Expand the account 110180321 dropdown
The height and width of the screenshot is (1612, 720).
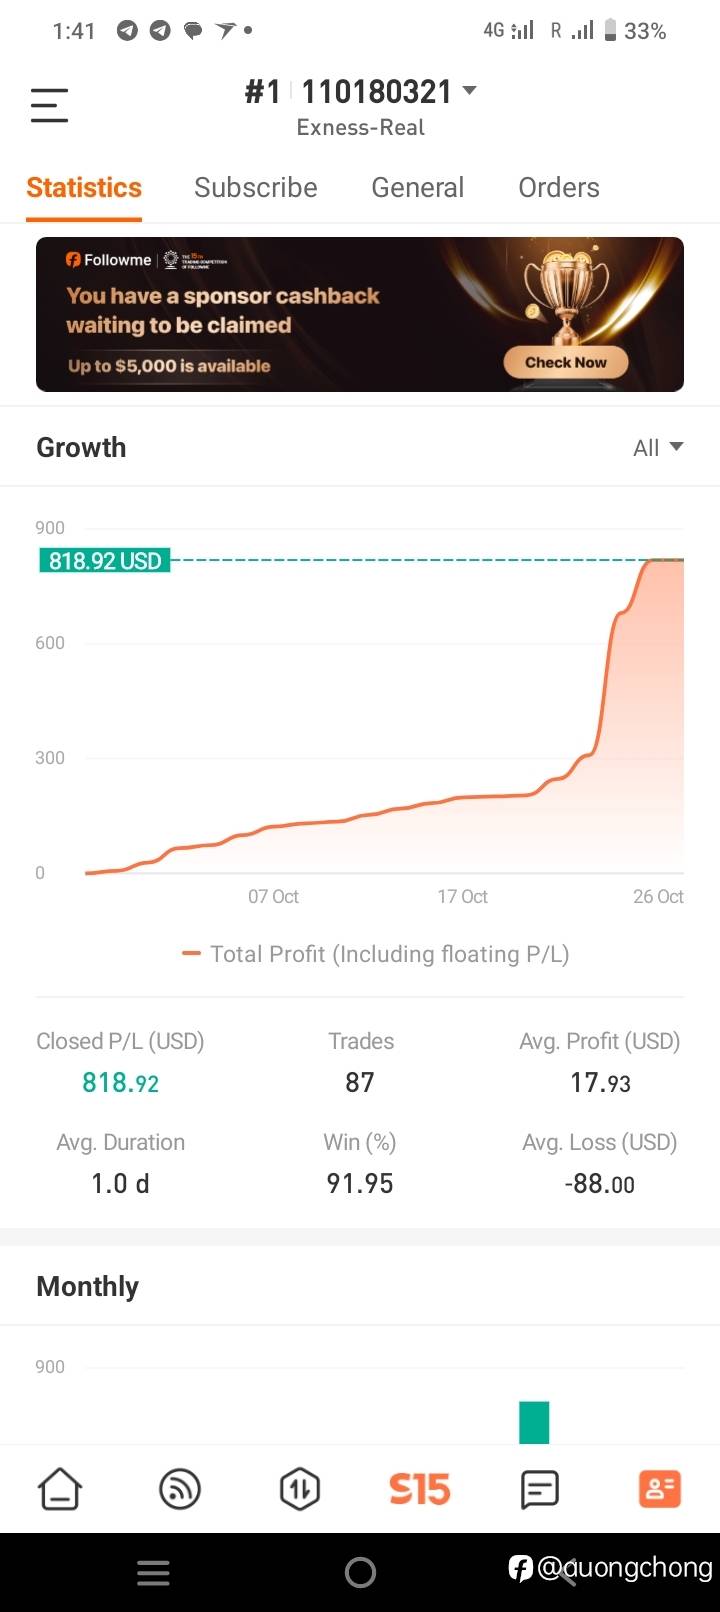click(x=469, y=91)
